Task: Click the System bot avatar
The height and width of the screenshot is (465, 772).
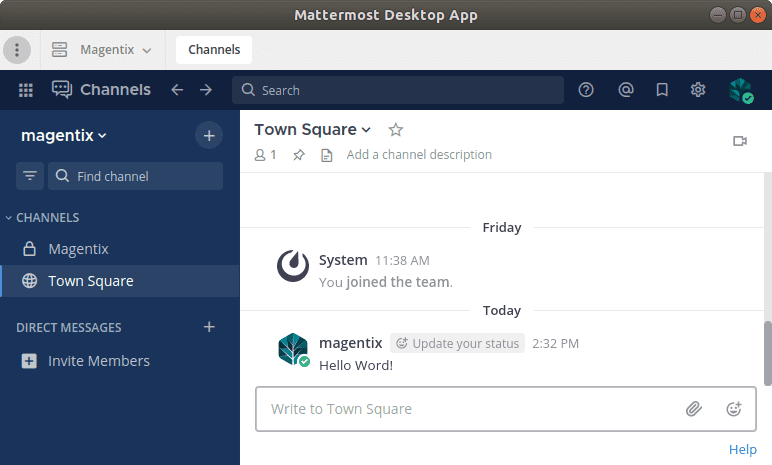Action: click(293, 266)
